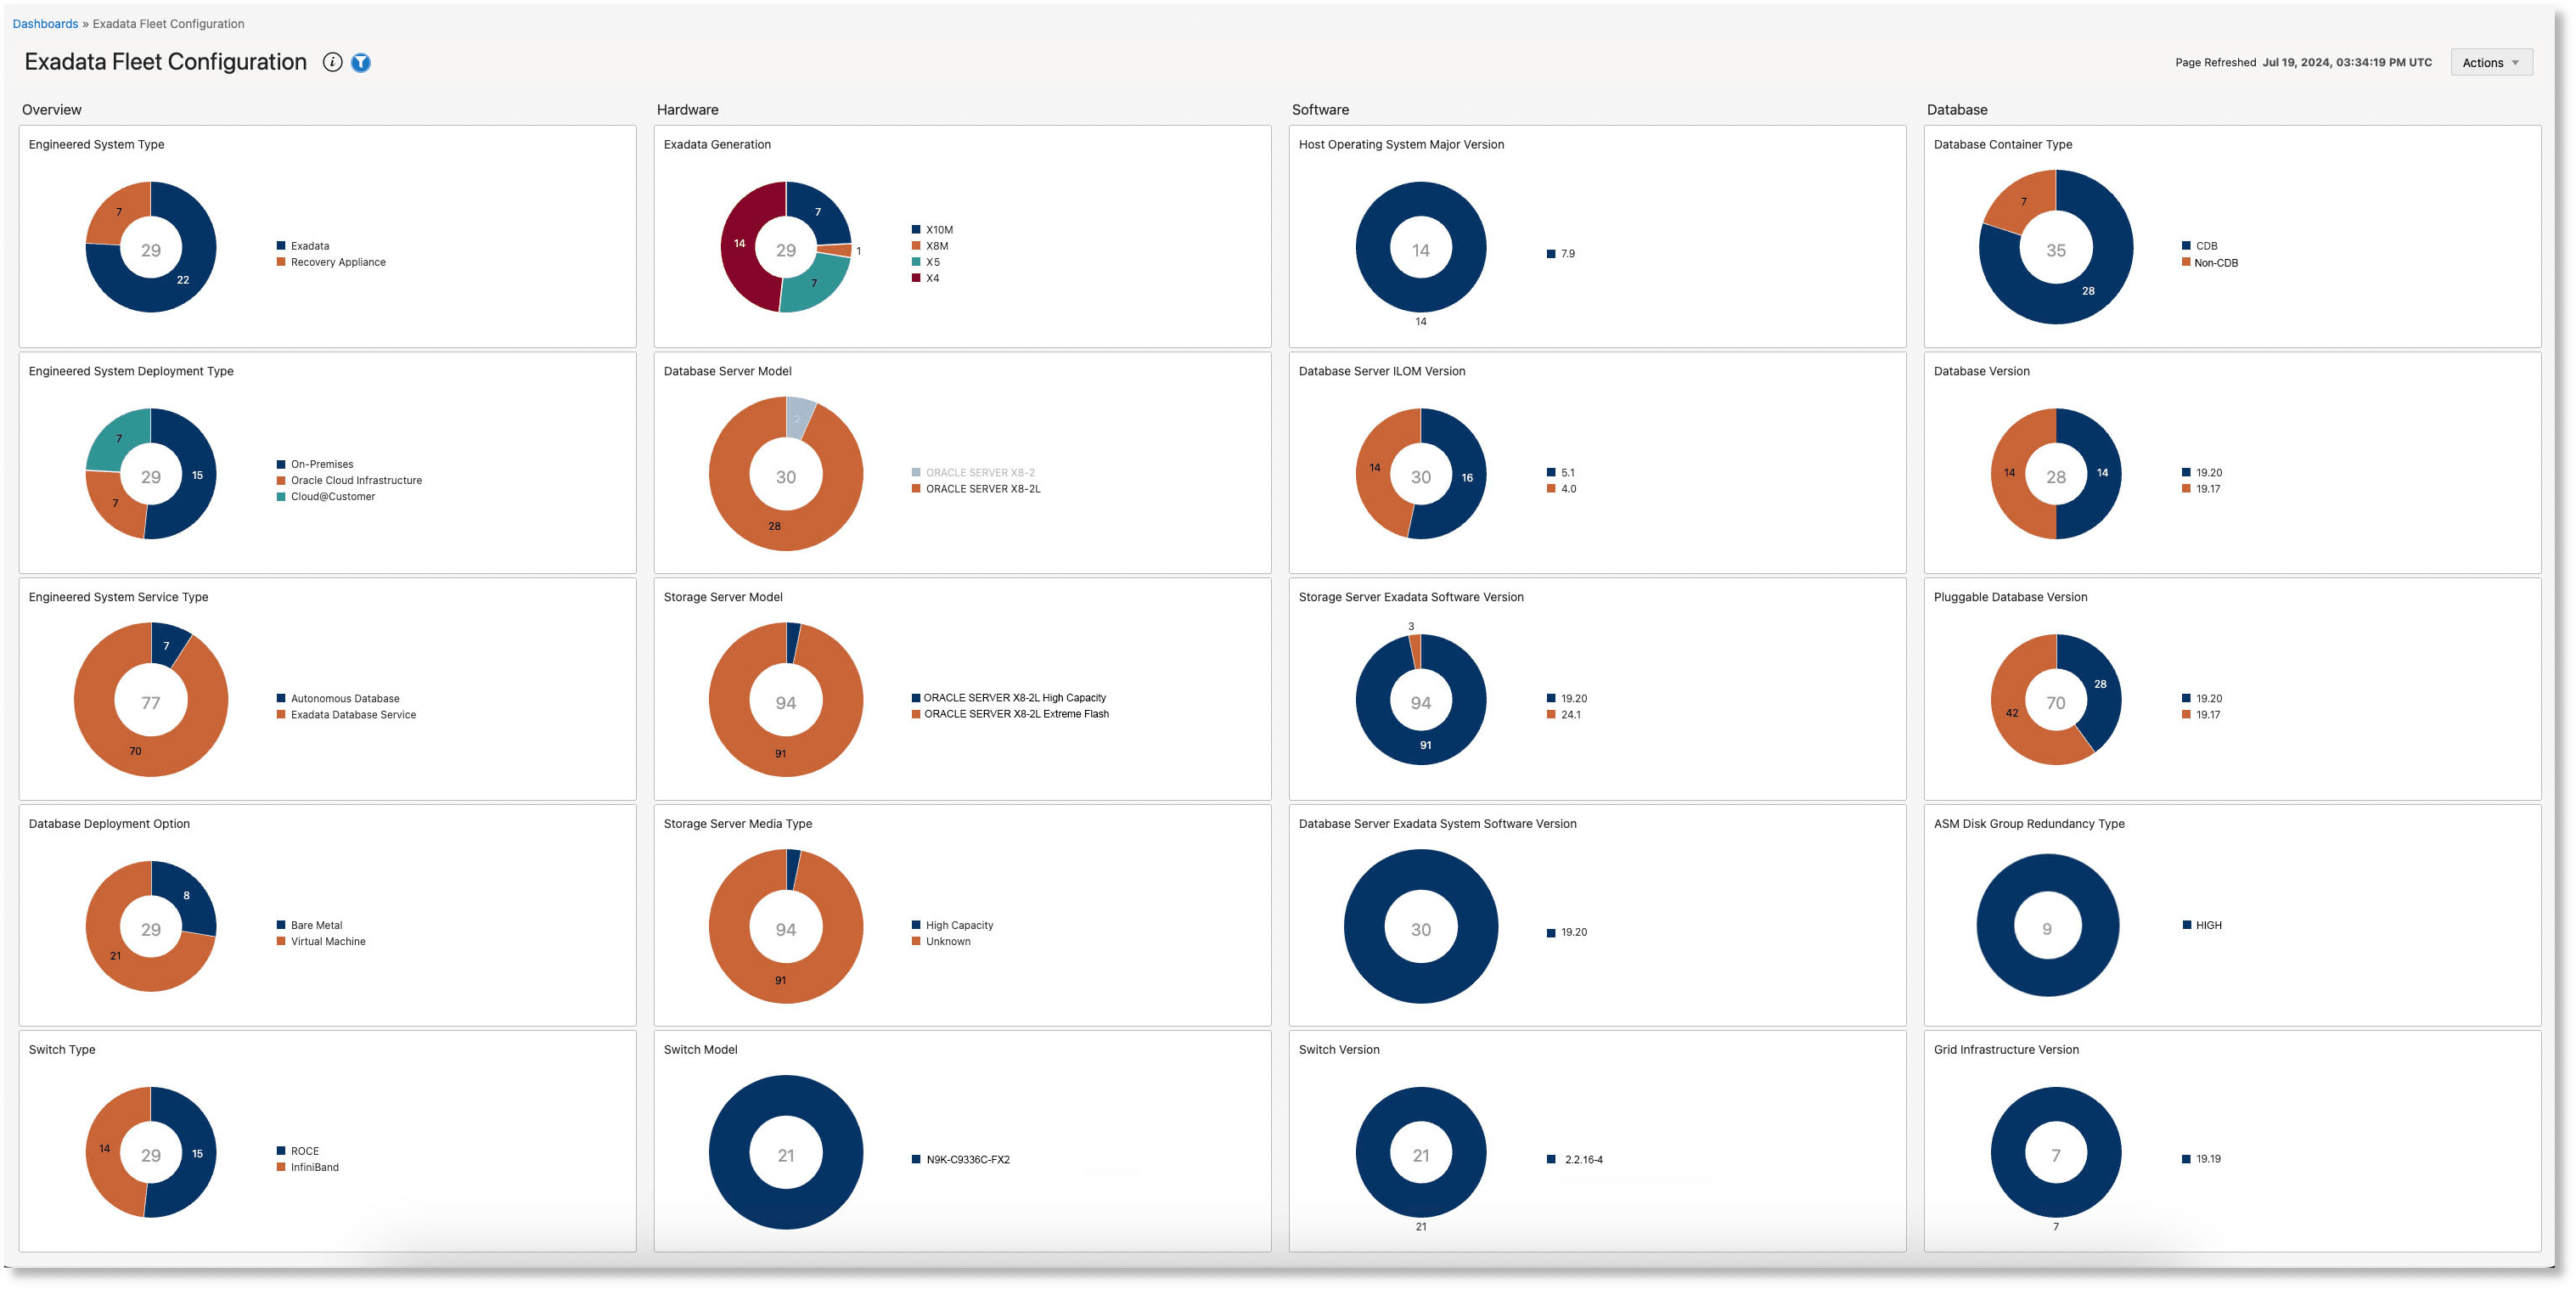Toggle the Recovery Appliance legend entry
2576x1289 pixels.
[337, 262]
